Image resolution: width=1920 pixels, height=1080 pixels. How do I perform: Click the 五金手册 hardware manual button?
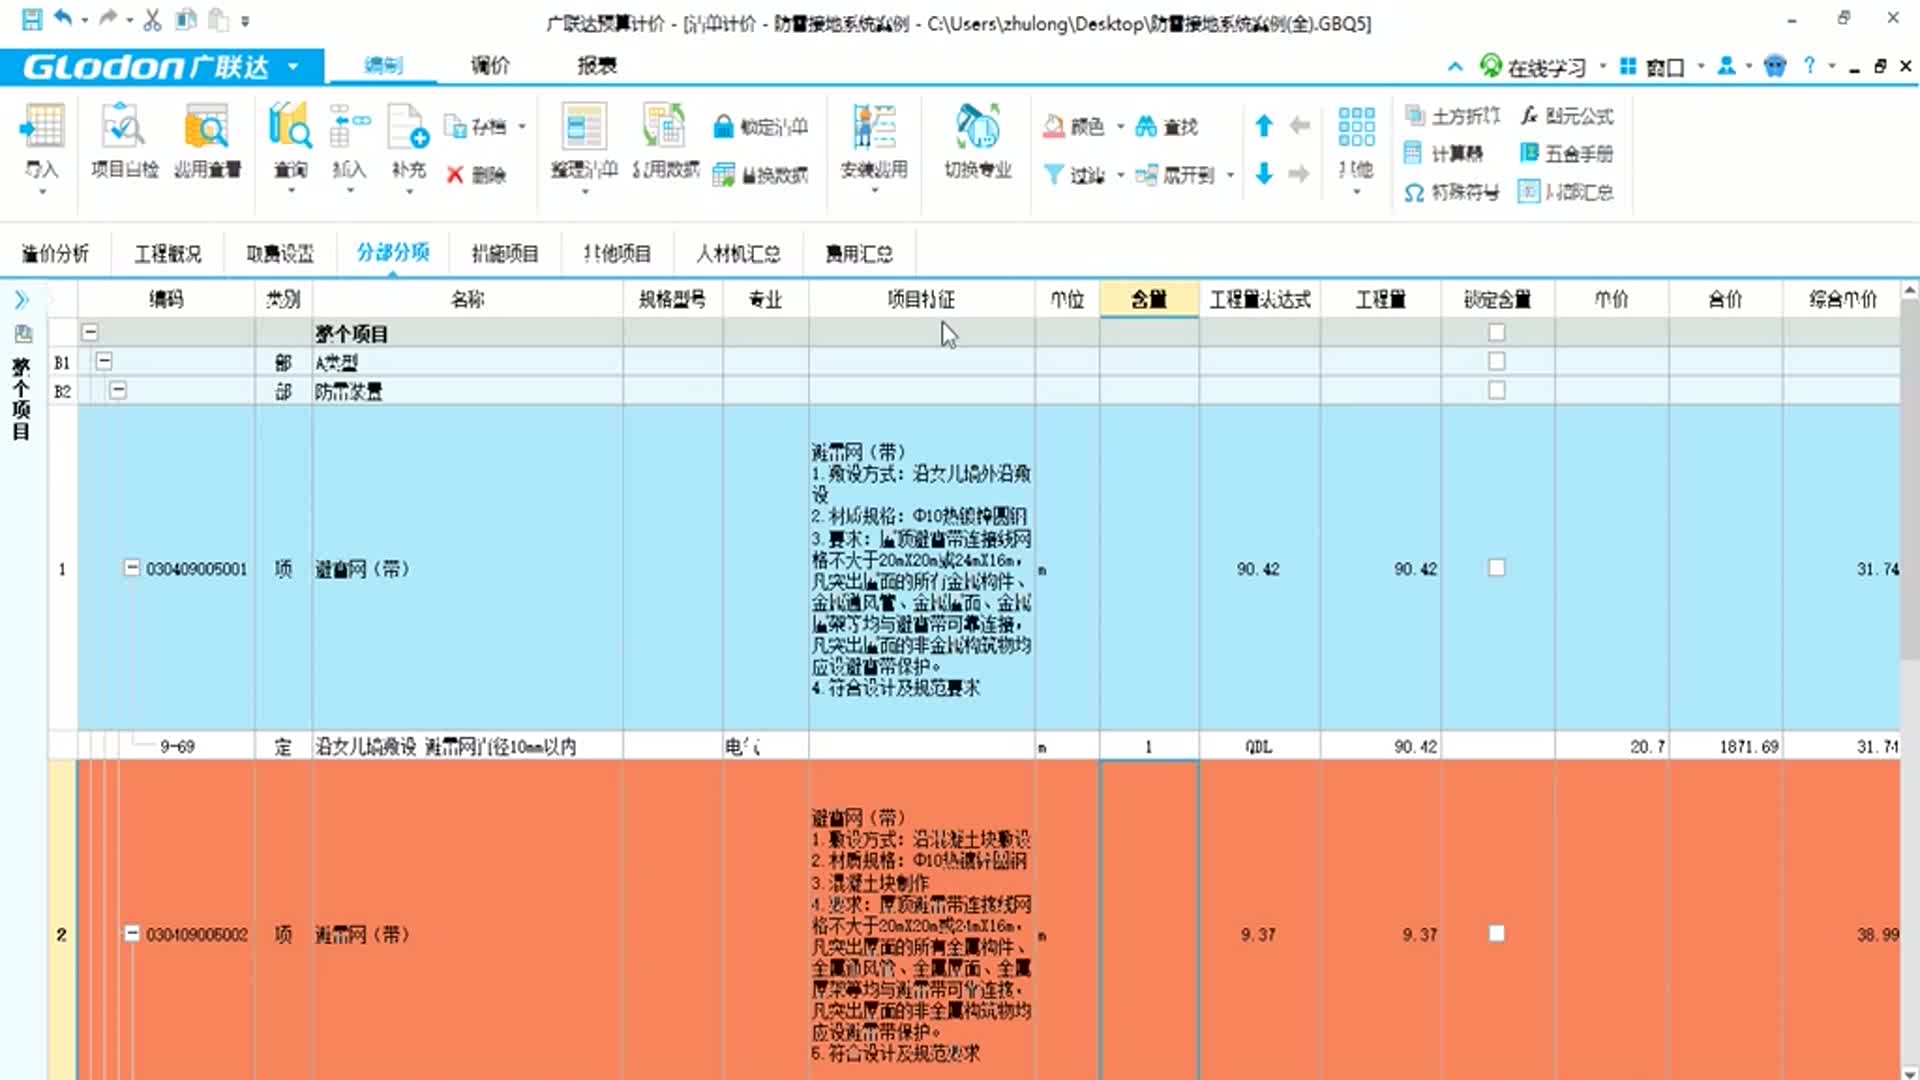click(1566, 153)
